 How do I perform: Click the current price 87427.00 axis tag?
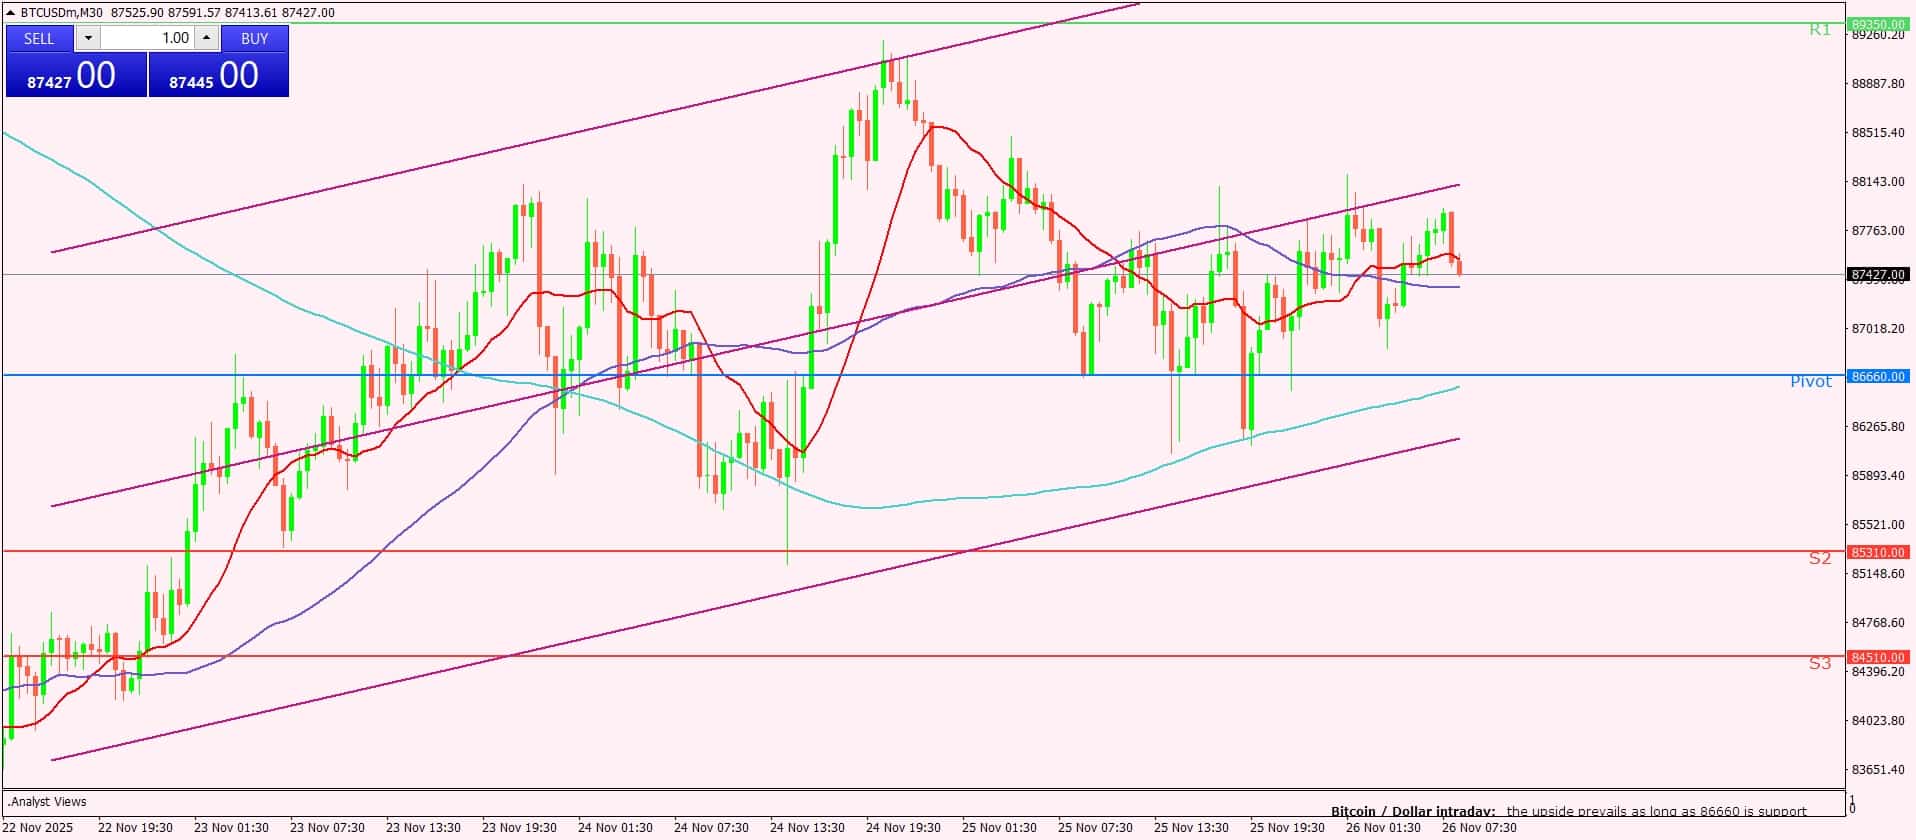(x=1878, y=274)
